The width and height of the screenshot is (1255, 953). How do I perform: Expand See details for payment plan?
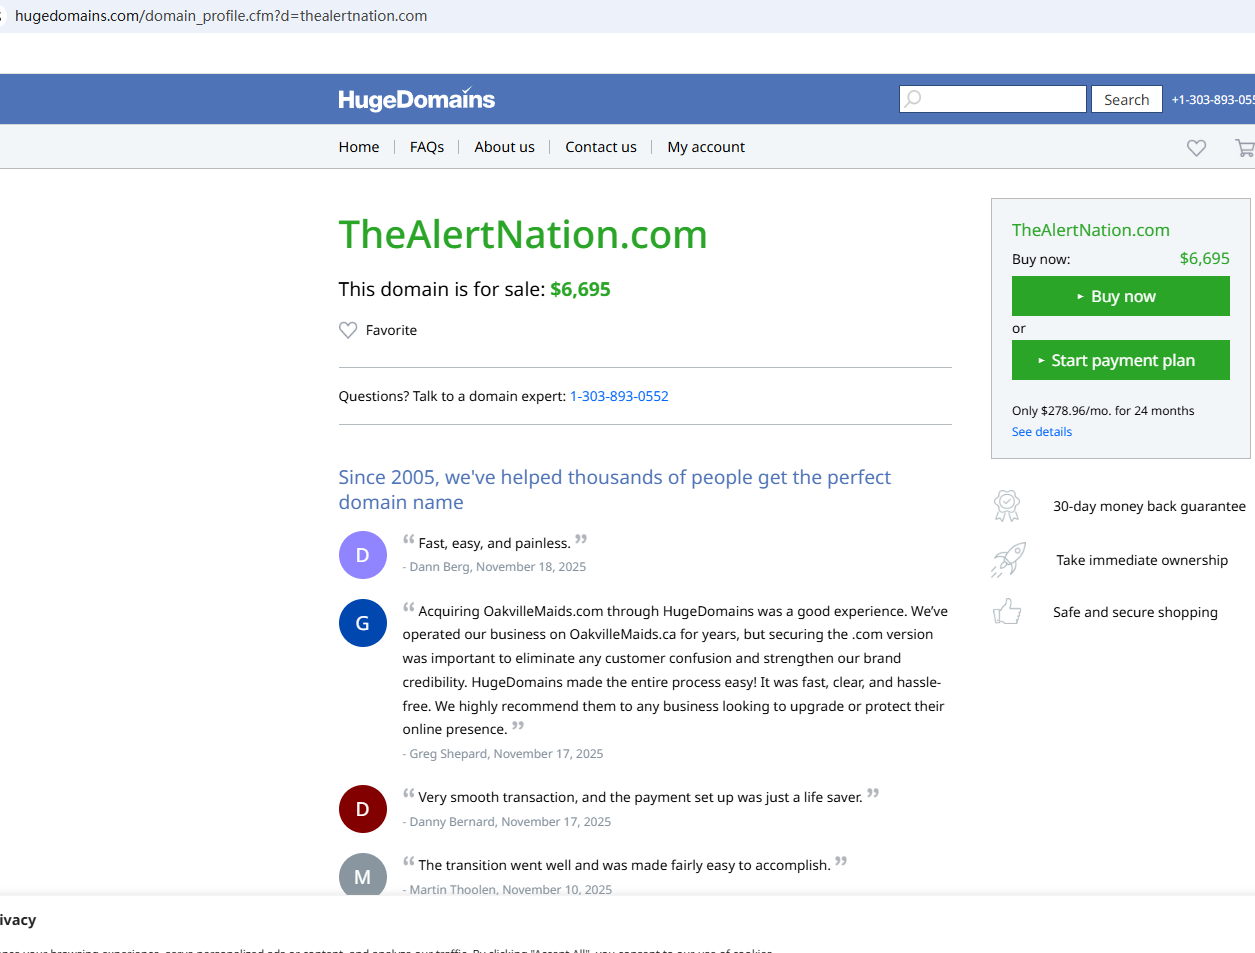tap(1041, 432)
